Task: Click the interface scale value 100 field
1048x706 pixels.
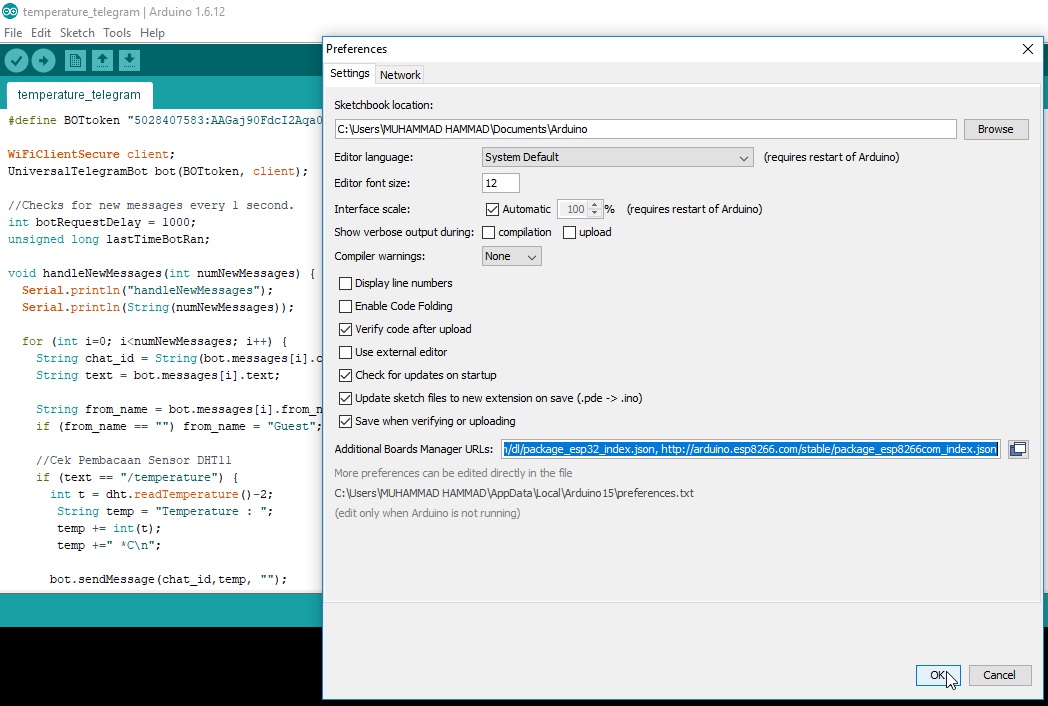Action: pos(573,209)
